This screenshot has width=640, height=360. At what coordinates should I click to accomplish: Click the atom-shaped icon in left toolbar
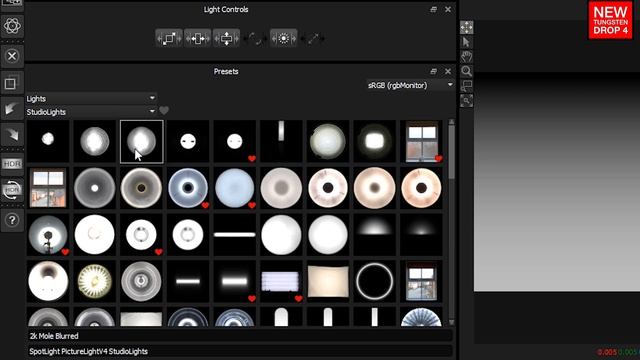coord(12,26)
